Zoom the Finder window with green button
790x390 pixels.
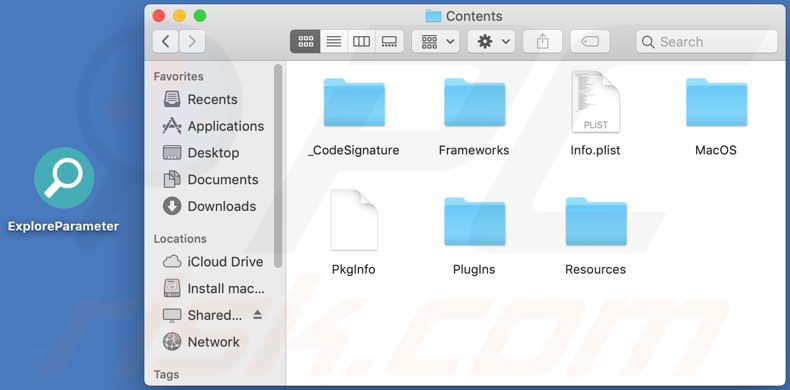(200, 16)
